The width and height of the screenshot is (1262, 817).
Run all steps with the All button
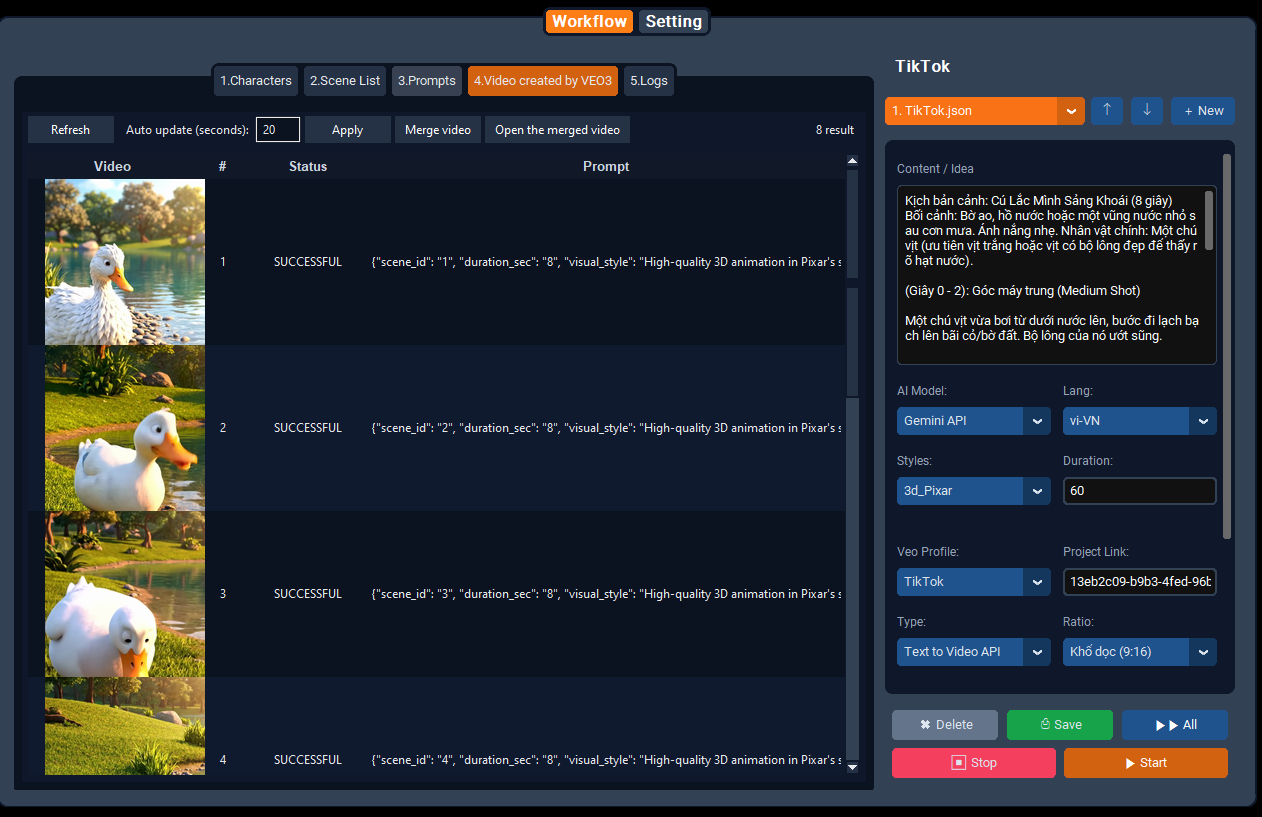[1174, 725]
